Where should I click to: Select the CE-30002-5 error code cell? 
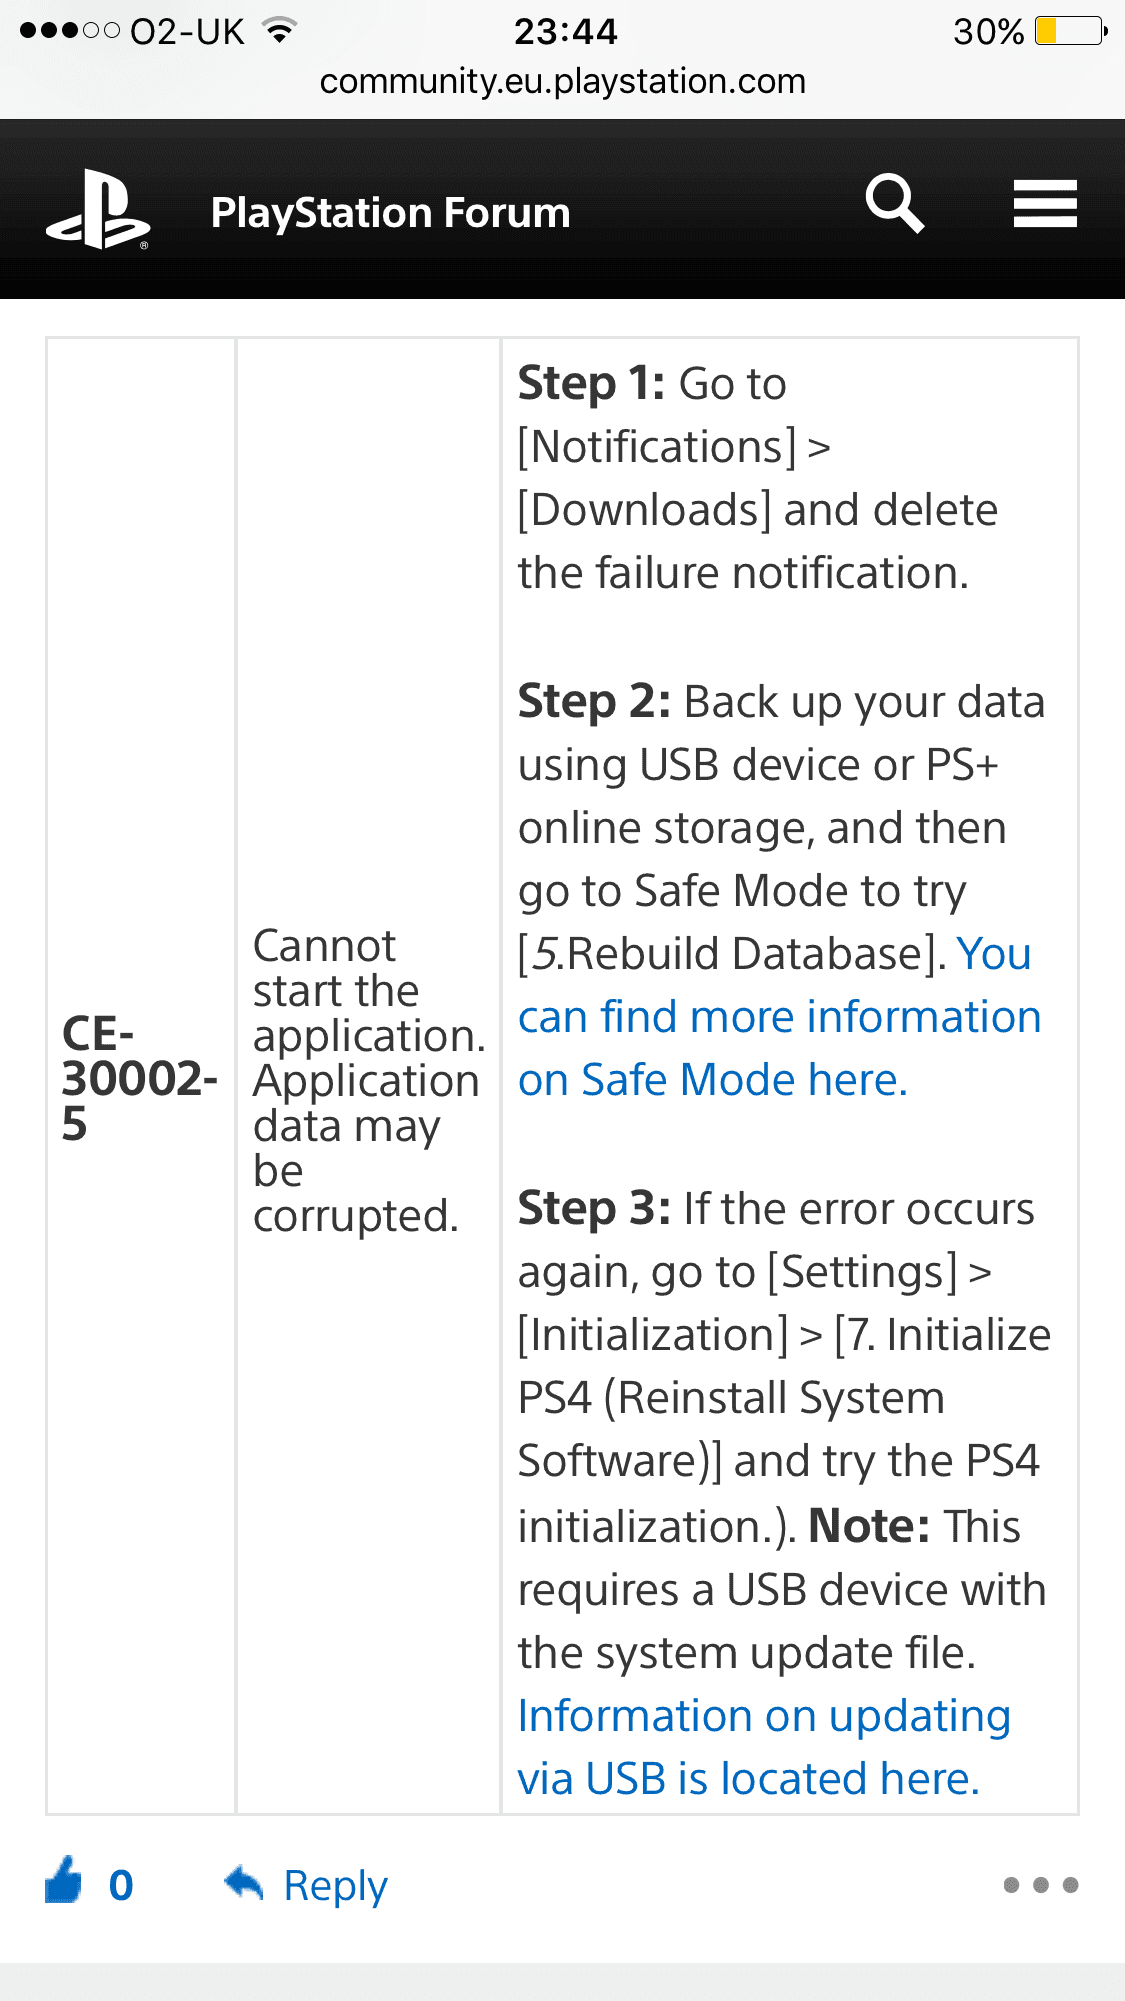[141, 1077]
